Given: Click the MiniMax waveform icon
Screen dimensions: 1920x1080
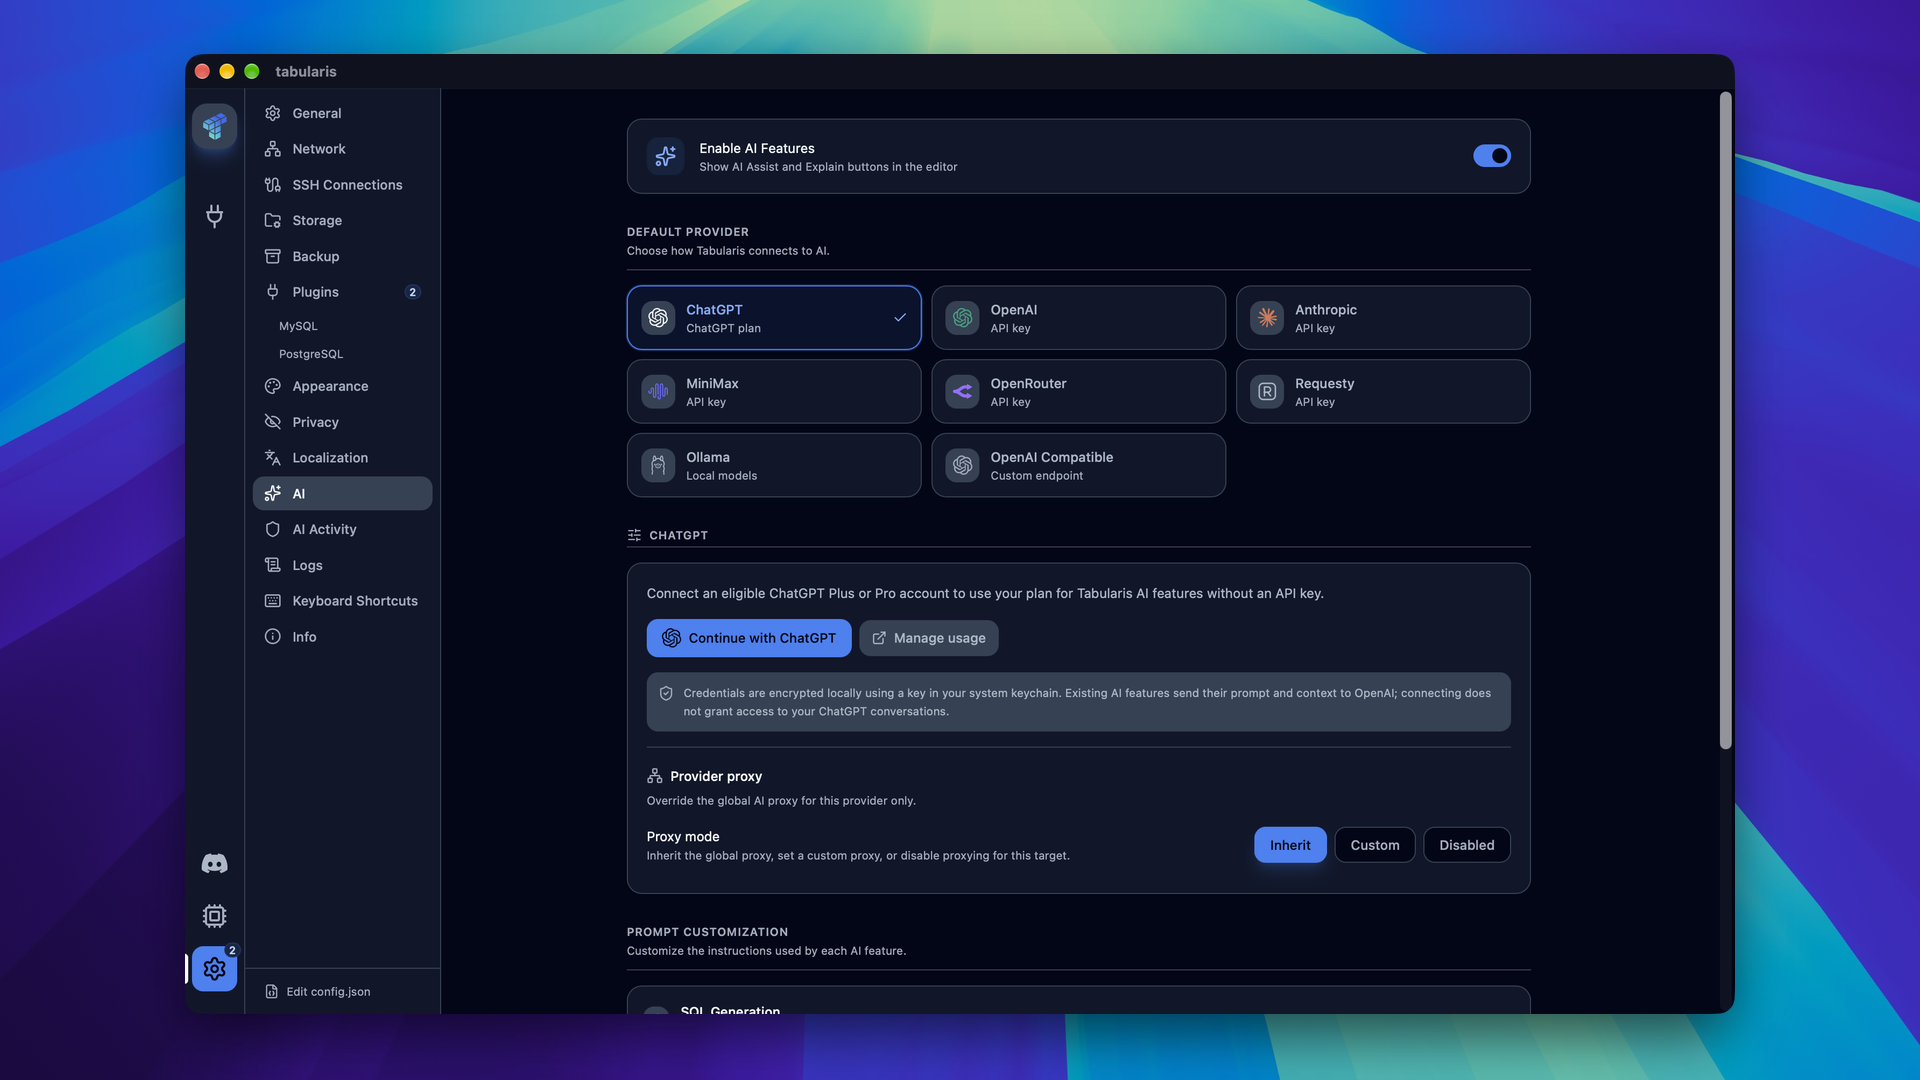Looking at the screenshot, I should click(658, 392).
